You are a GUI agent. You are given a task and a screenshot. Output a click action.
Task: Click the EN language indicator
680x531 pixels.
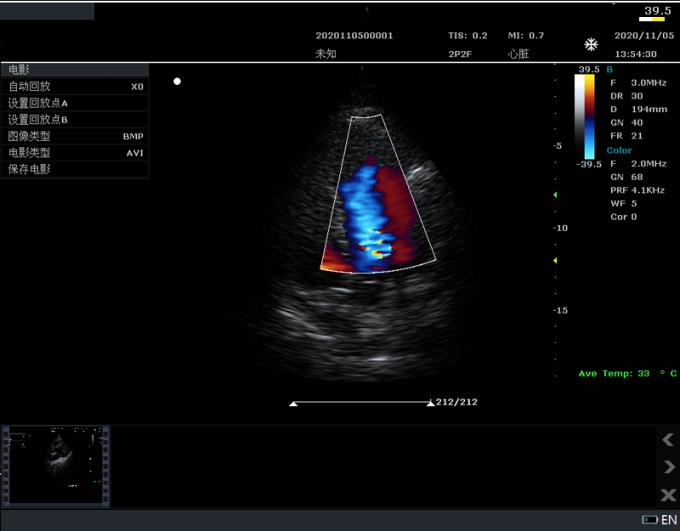[x=669, y=520]
